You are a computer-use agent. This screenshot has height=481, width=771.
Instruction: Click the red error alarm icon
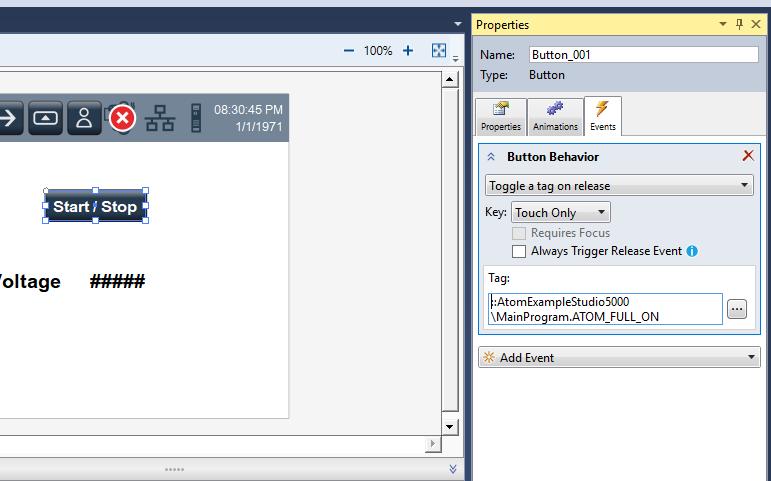122,118
